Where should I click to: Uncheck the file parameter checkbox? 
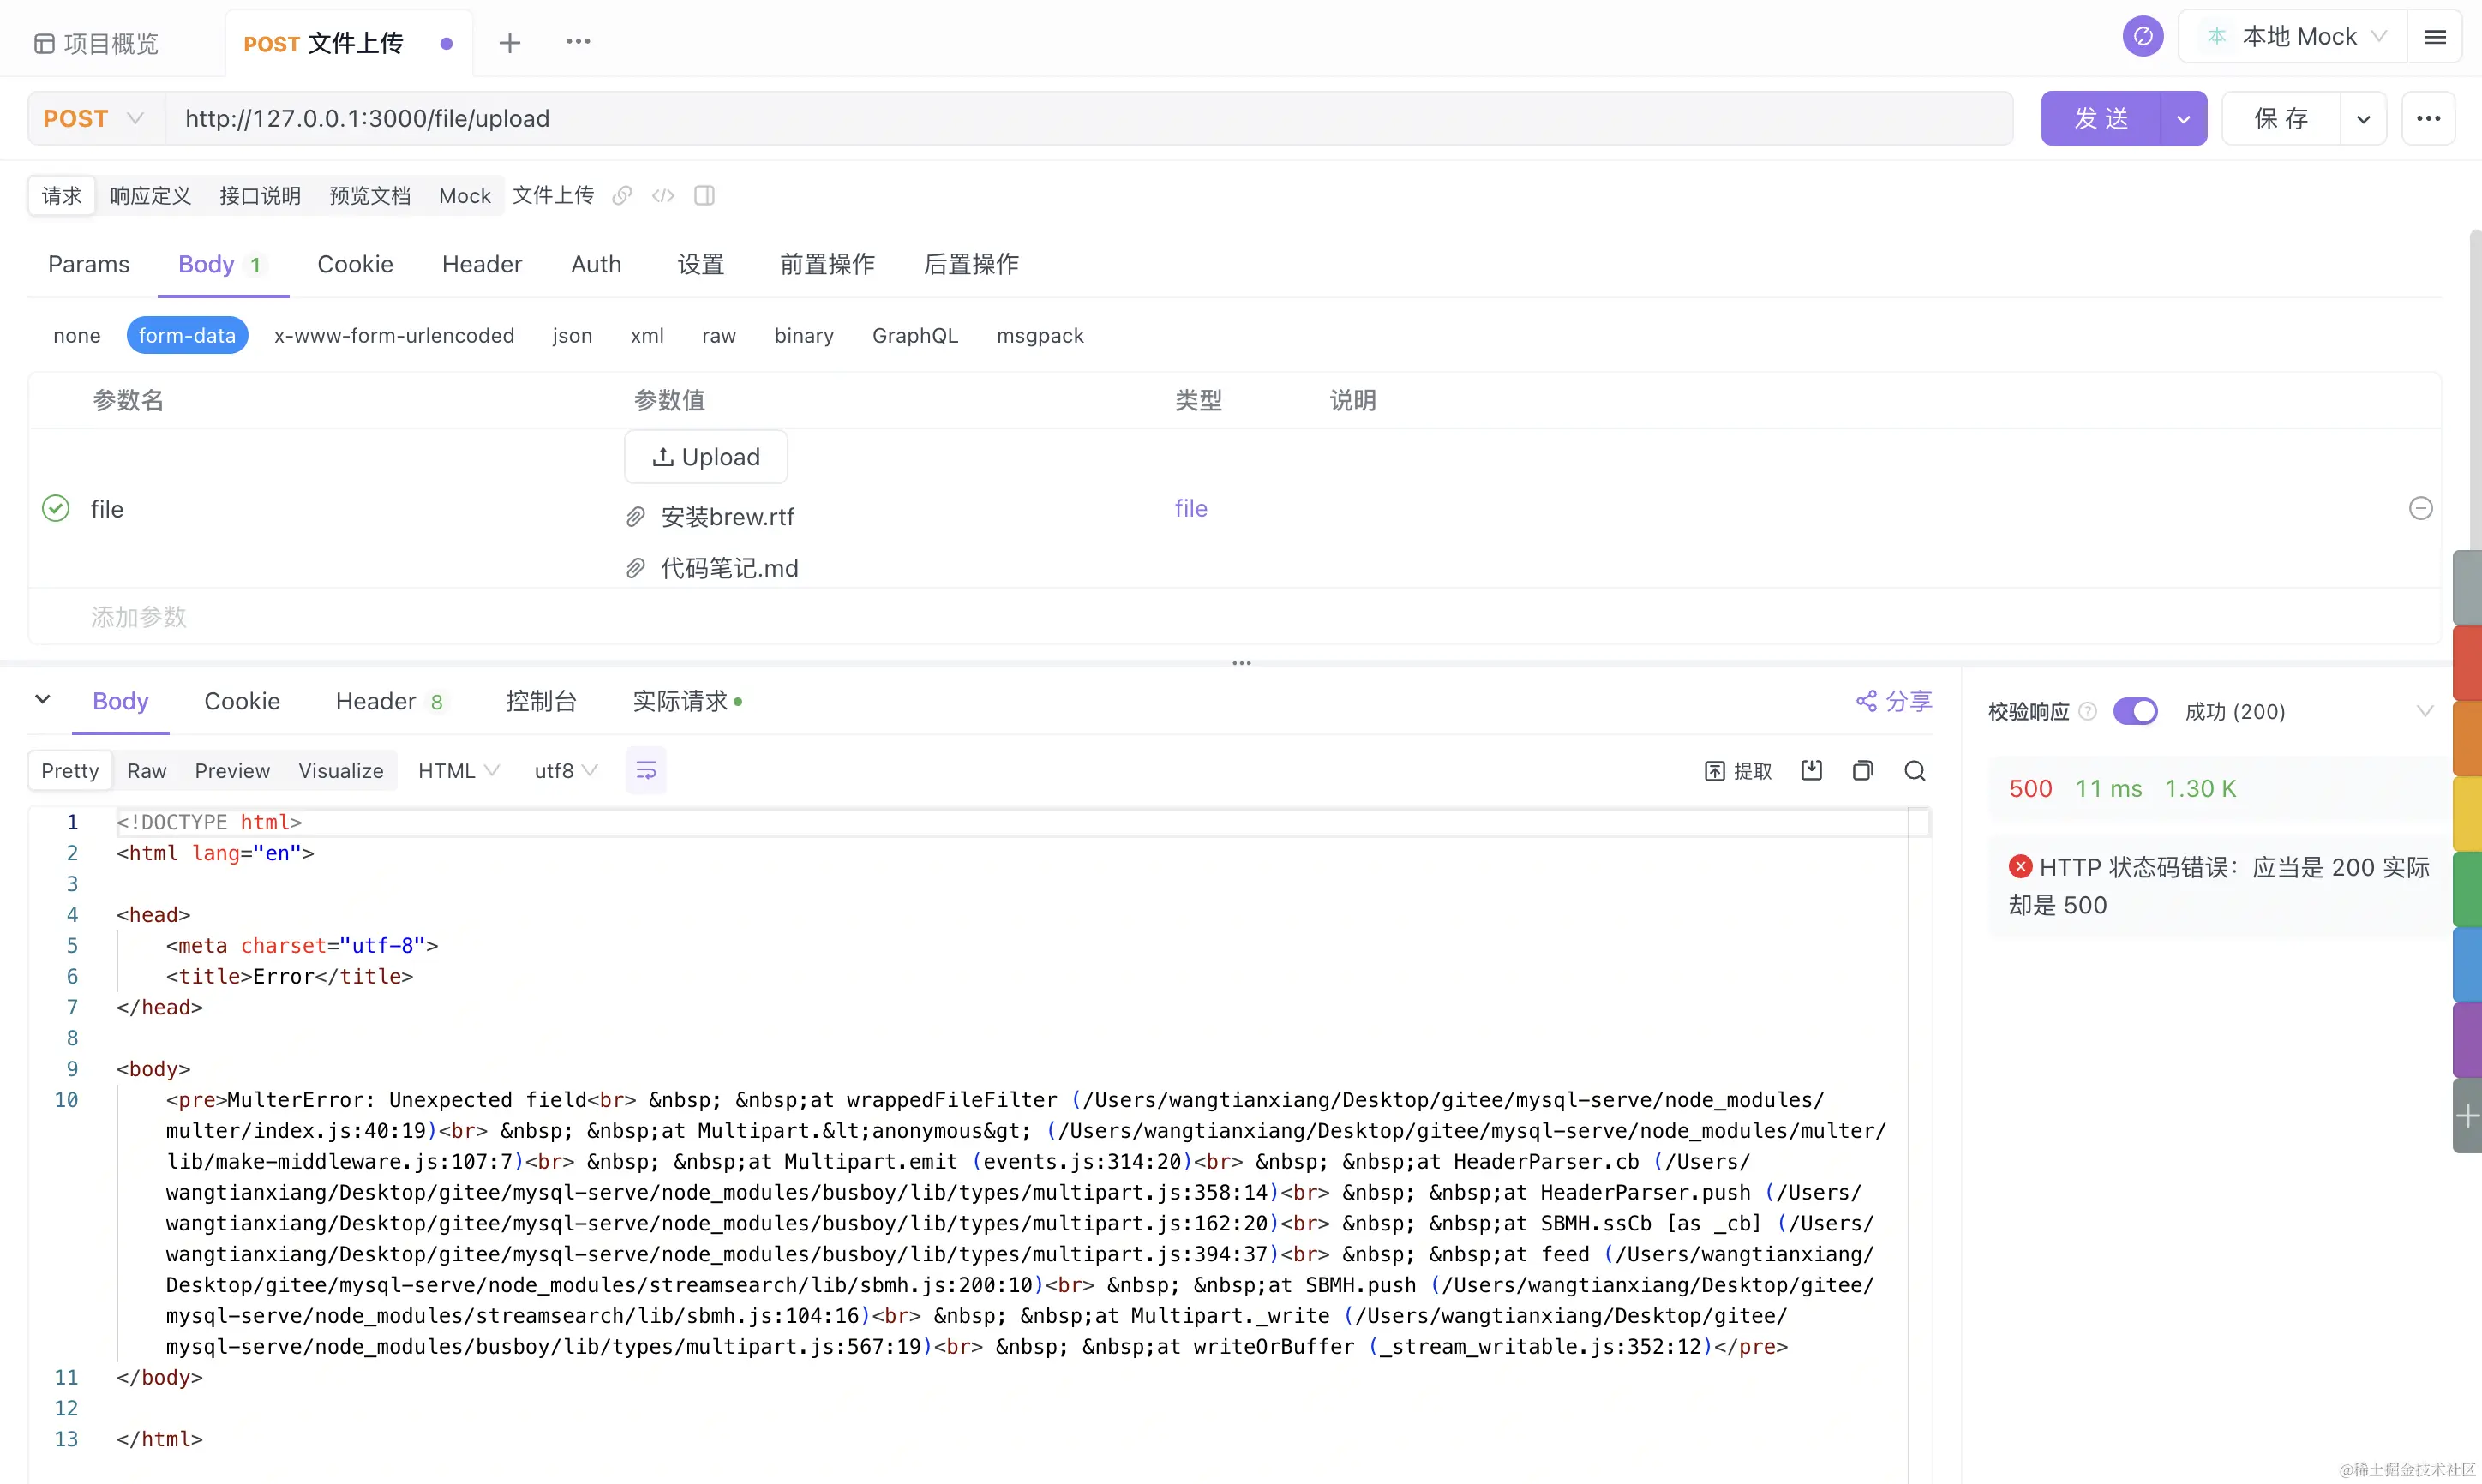tap(56, 508)
